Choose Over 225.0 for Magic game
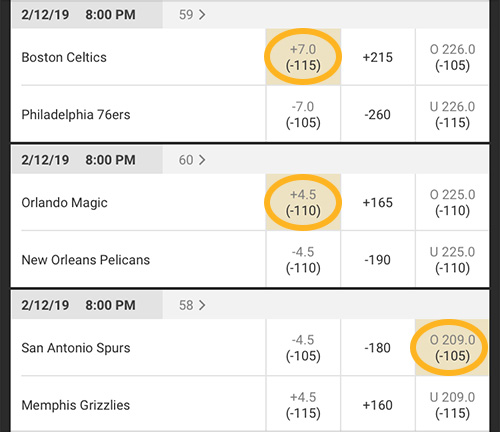This screenshot has height=432, width=500. click(452, 202)
